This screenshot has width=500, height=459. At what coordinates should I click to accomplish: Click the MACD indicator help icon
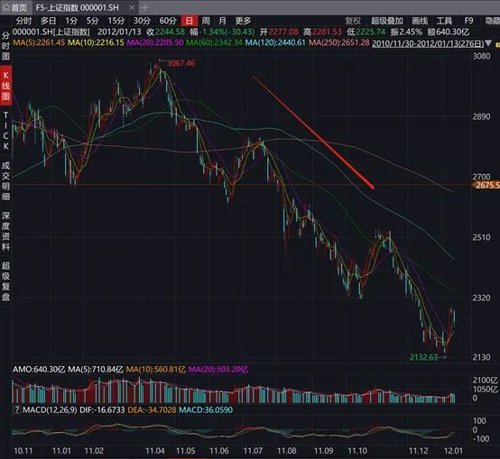pyautogui.click(x=16, y=410)
